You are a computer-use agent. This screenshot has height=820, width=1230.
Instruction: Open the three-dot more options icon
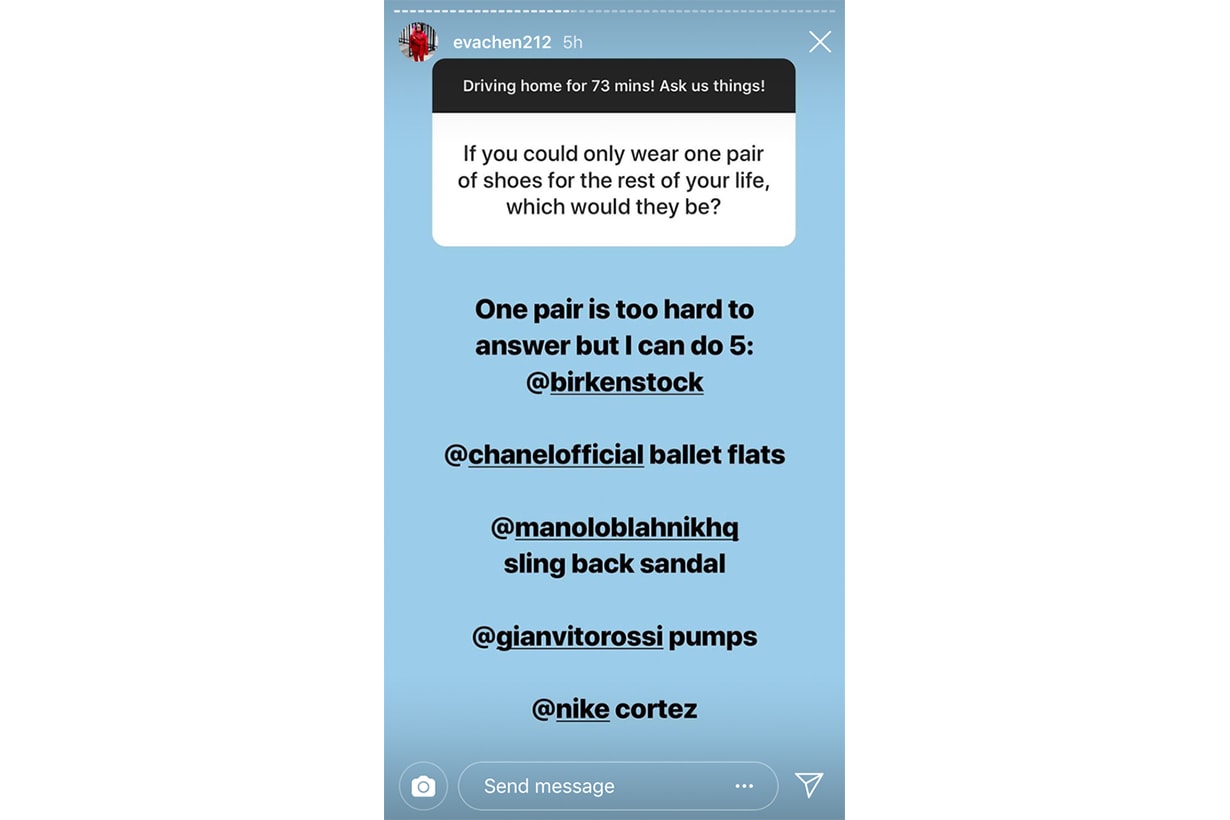click(x=744, y=786)
